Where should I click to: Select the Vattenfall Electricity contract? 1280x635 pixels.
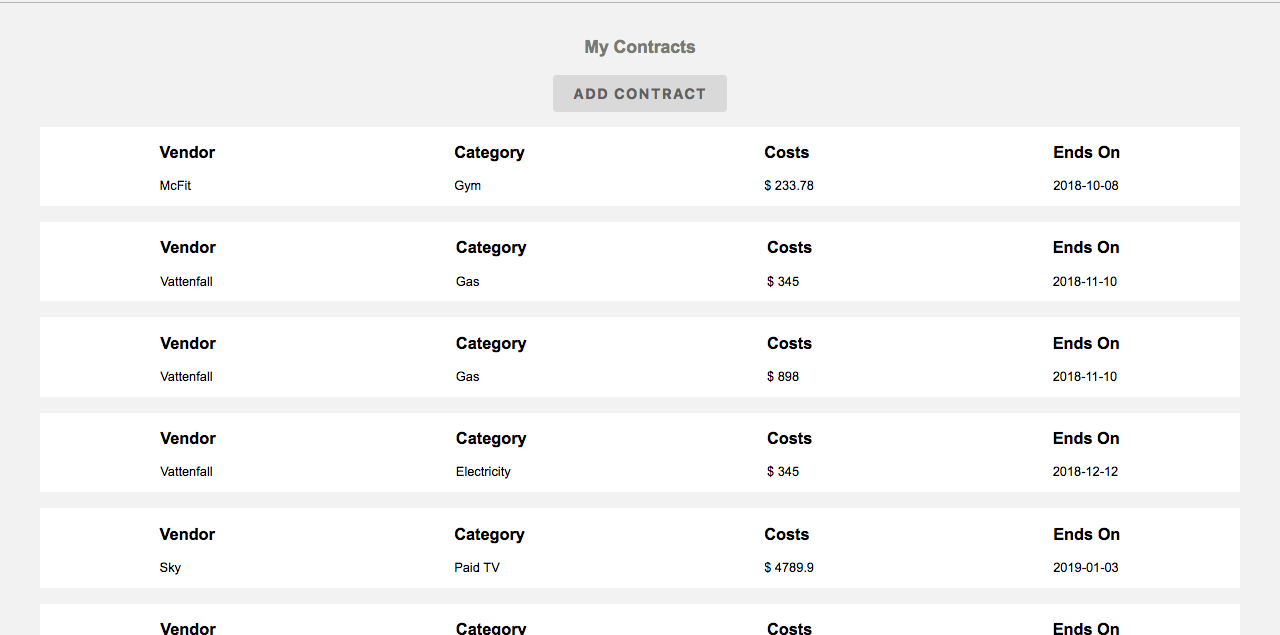[x=639, y=452]
